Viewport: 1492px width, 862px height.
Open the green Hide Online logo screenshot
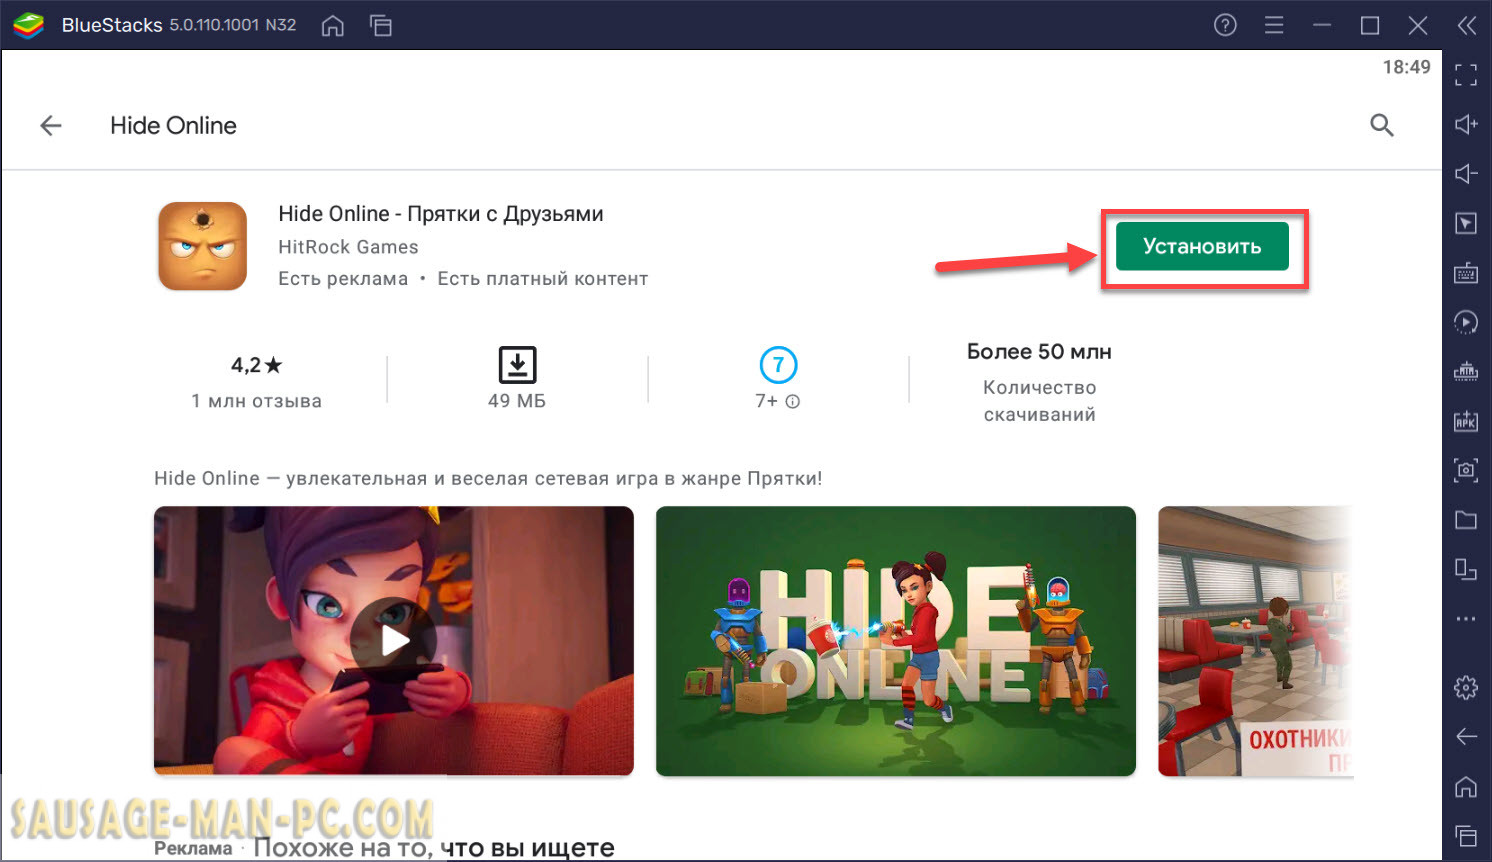pos(896,641)
